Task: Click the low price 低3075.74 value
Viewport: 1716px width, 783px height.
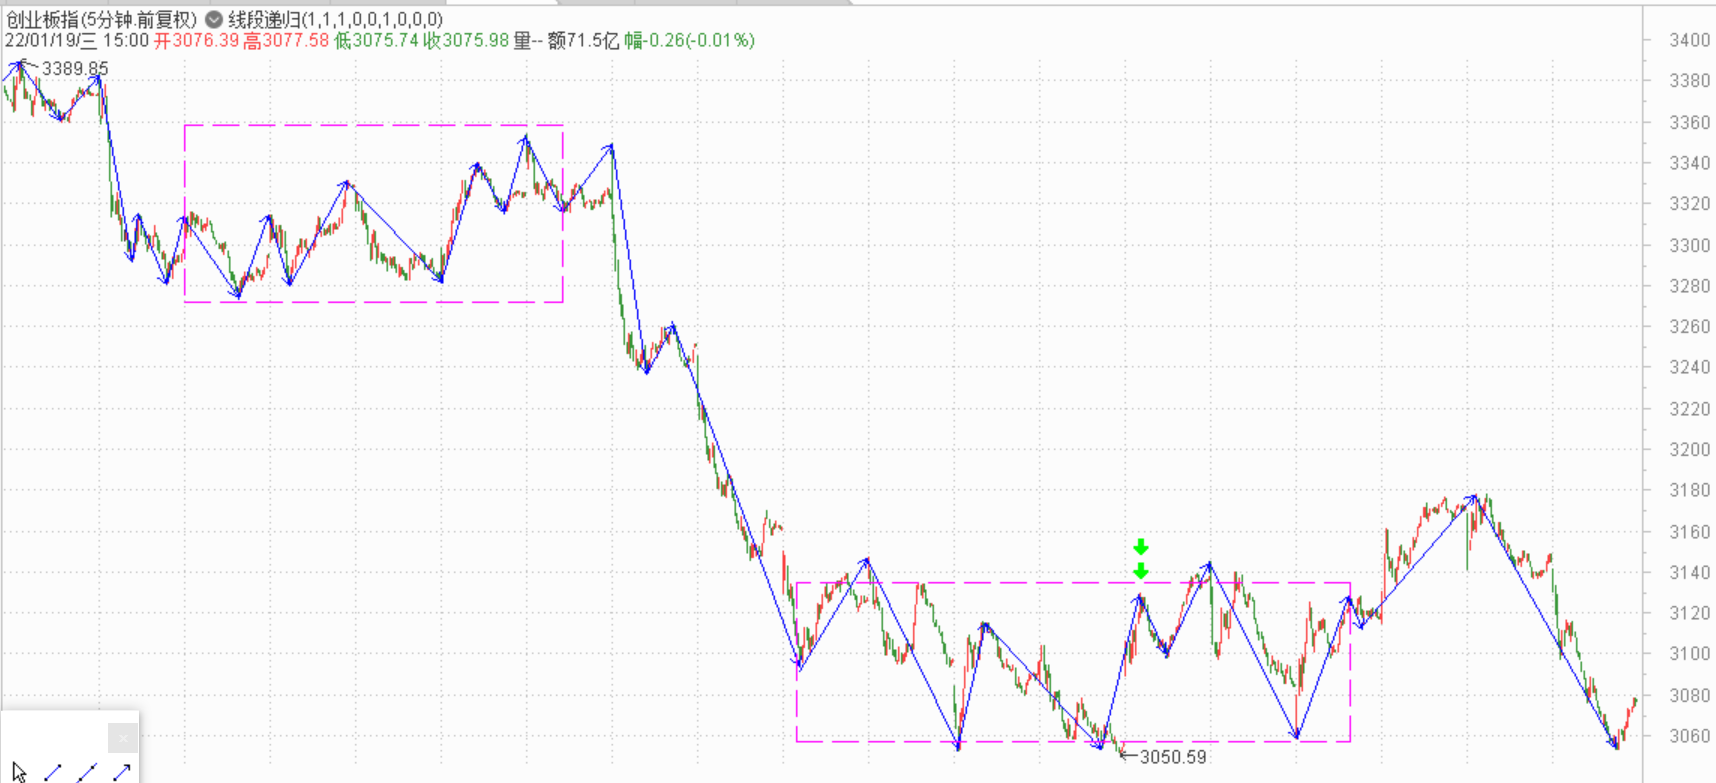Action: 376,41
